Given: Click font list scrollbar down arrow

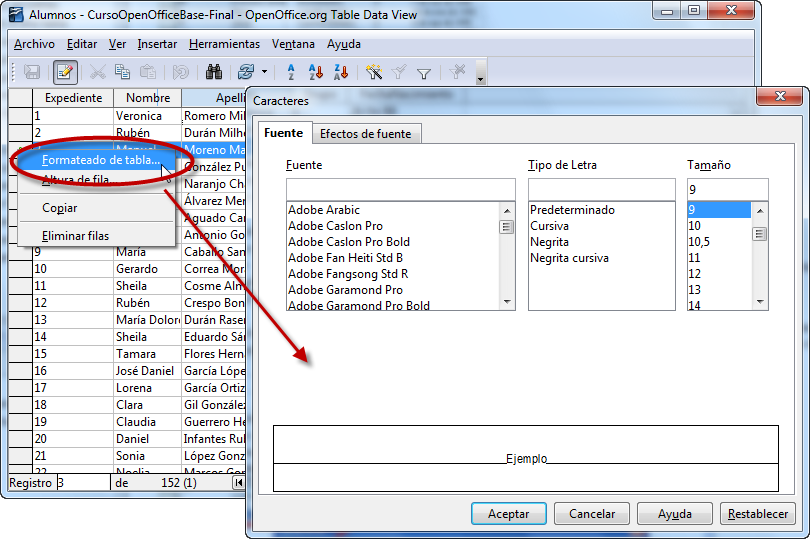Looking at the screenshot, I should [x=507, y=302].
